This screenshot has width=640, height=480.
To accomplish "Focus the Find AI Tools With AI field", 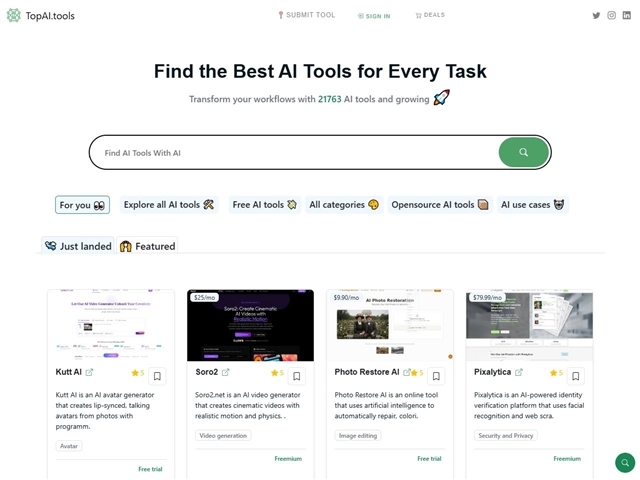I will 294,153.
